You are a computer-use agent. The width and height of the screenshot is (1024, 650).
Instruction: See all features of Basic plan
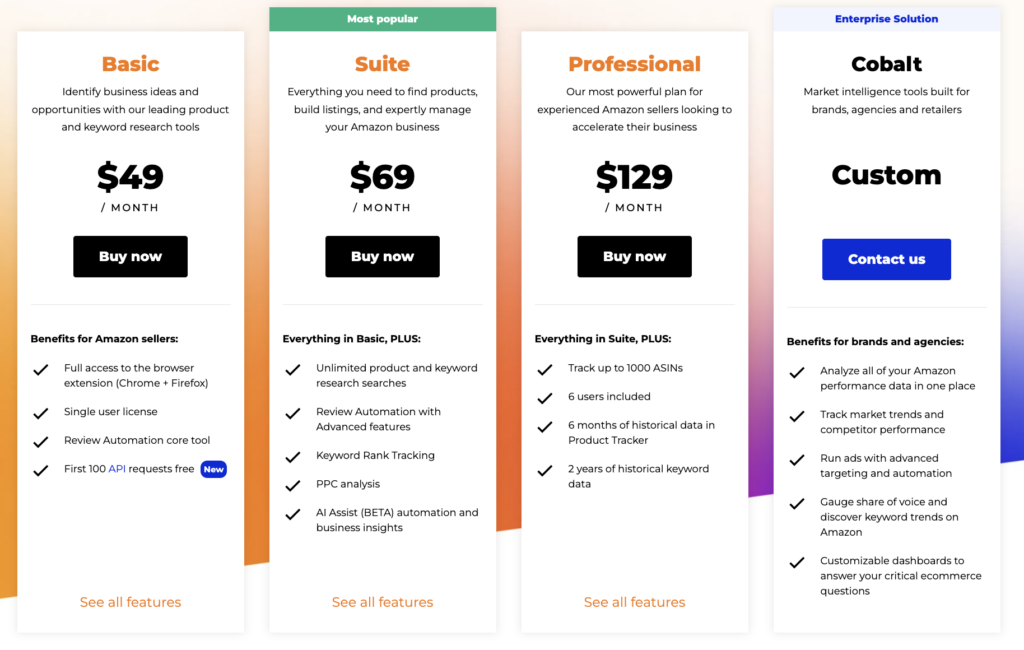pyautogui.click(x=130, y=602)
